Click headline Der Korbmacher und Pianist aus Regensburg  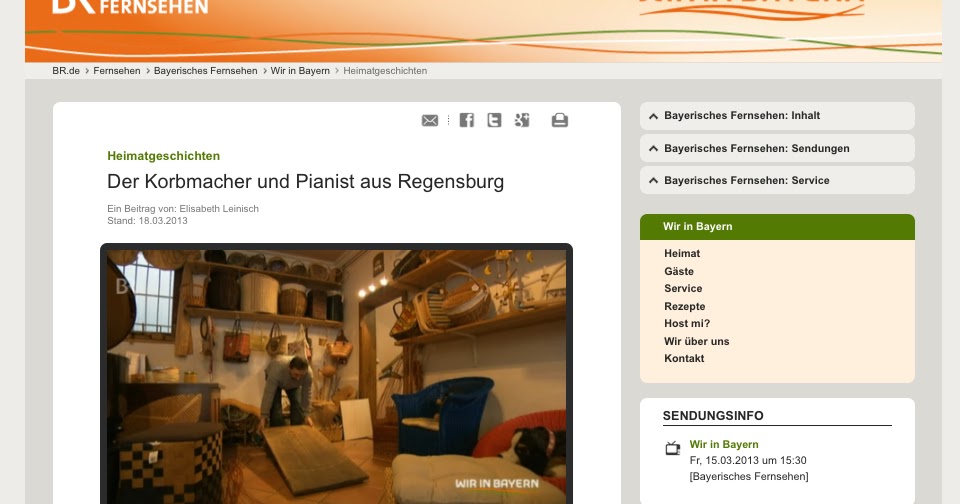pyautogui.click(x=306, y=181)
